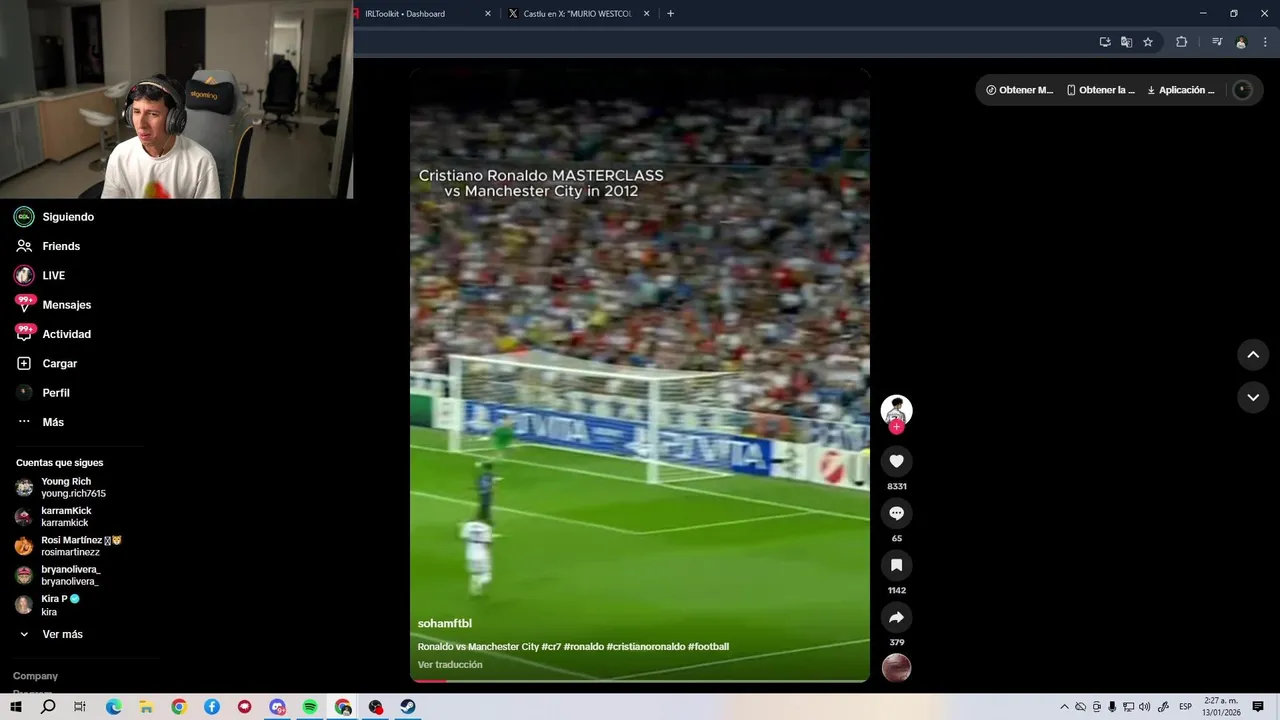Image resolution: width=1280 pixels, height=720 pixels.
Task: Click Aplicación download button
Action: coord(1181,90)
